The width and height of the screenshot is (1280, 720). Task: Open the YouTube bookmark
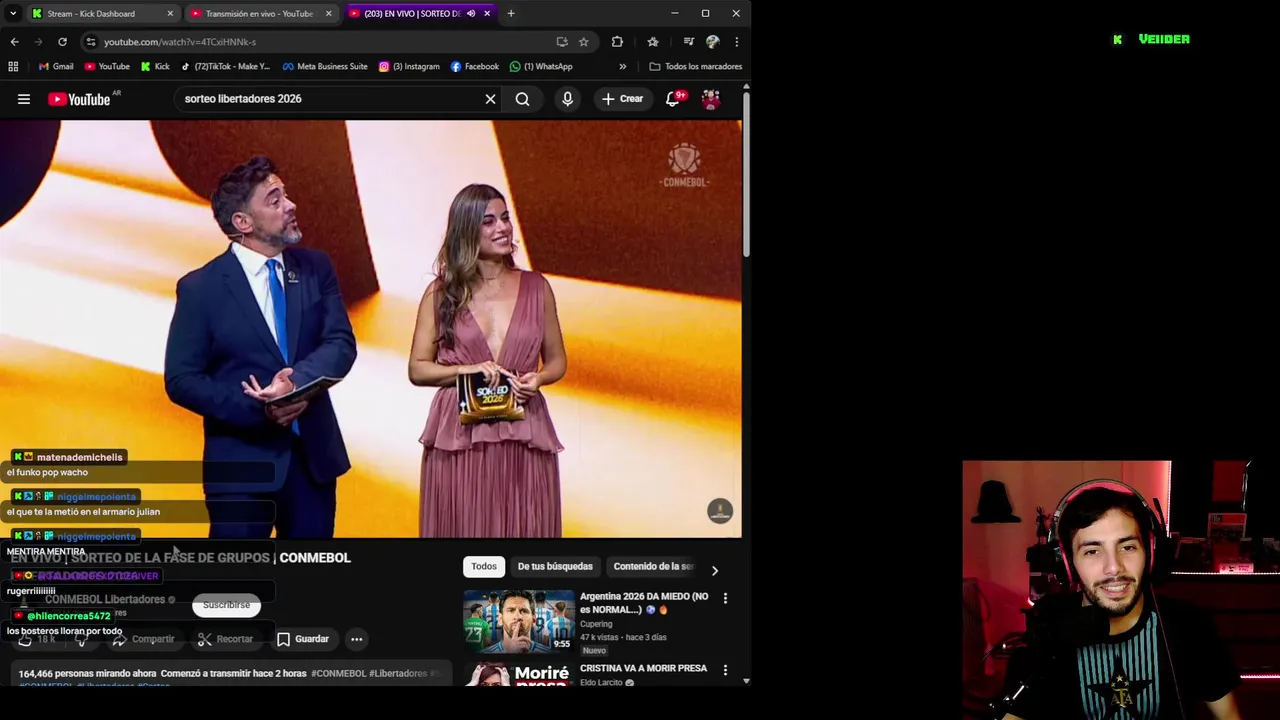point(107,66)
